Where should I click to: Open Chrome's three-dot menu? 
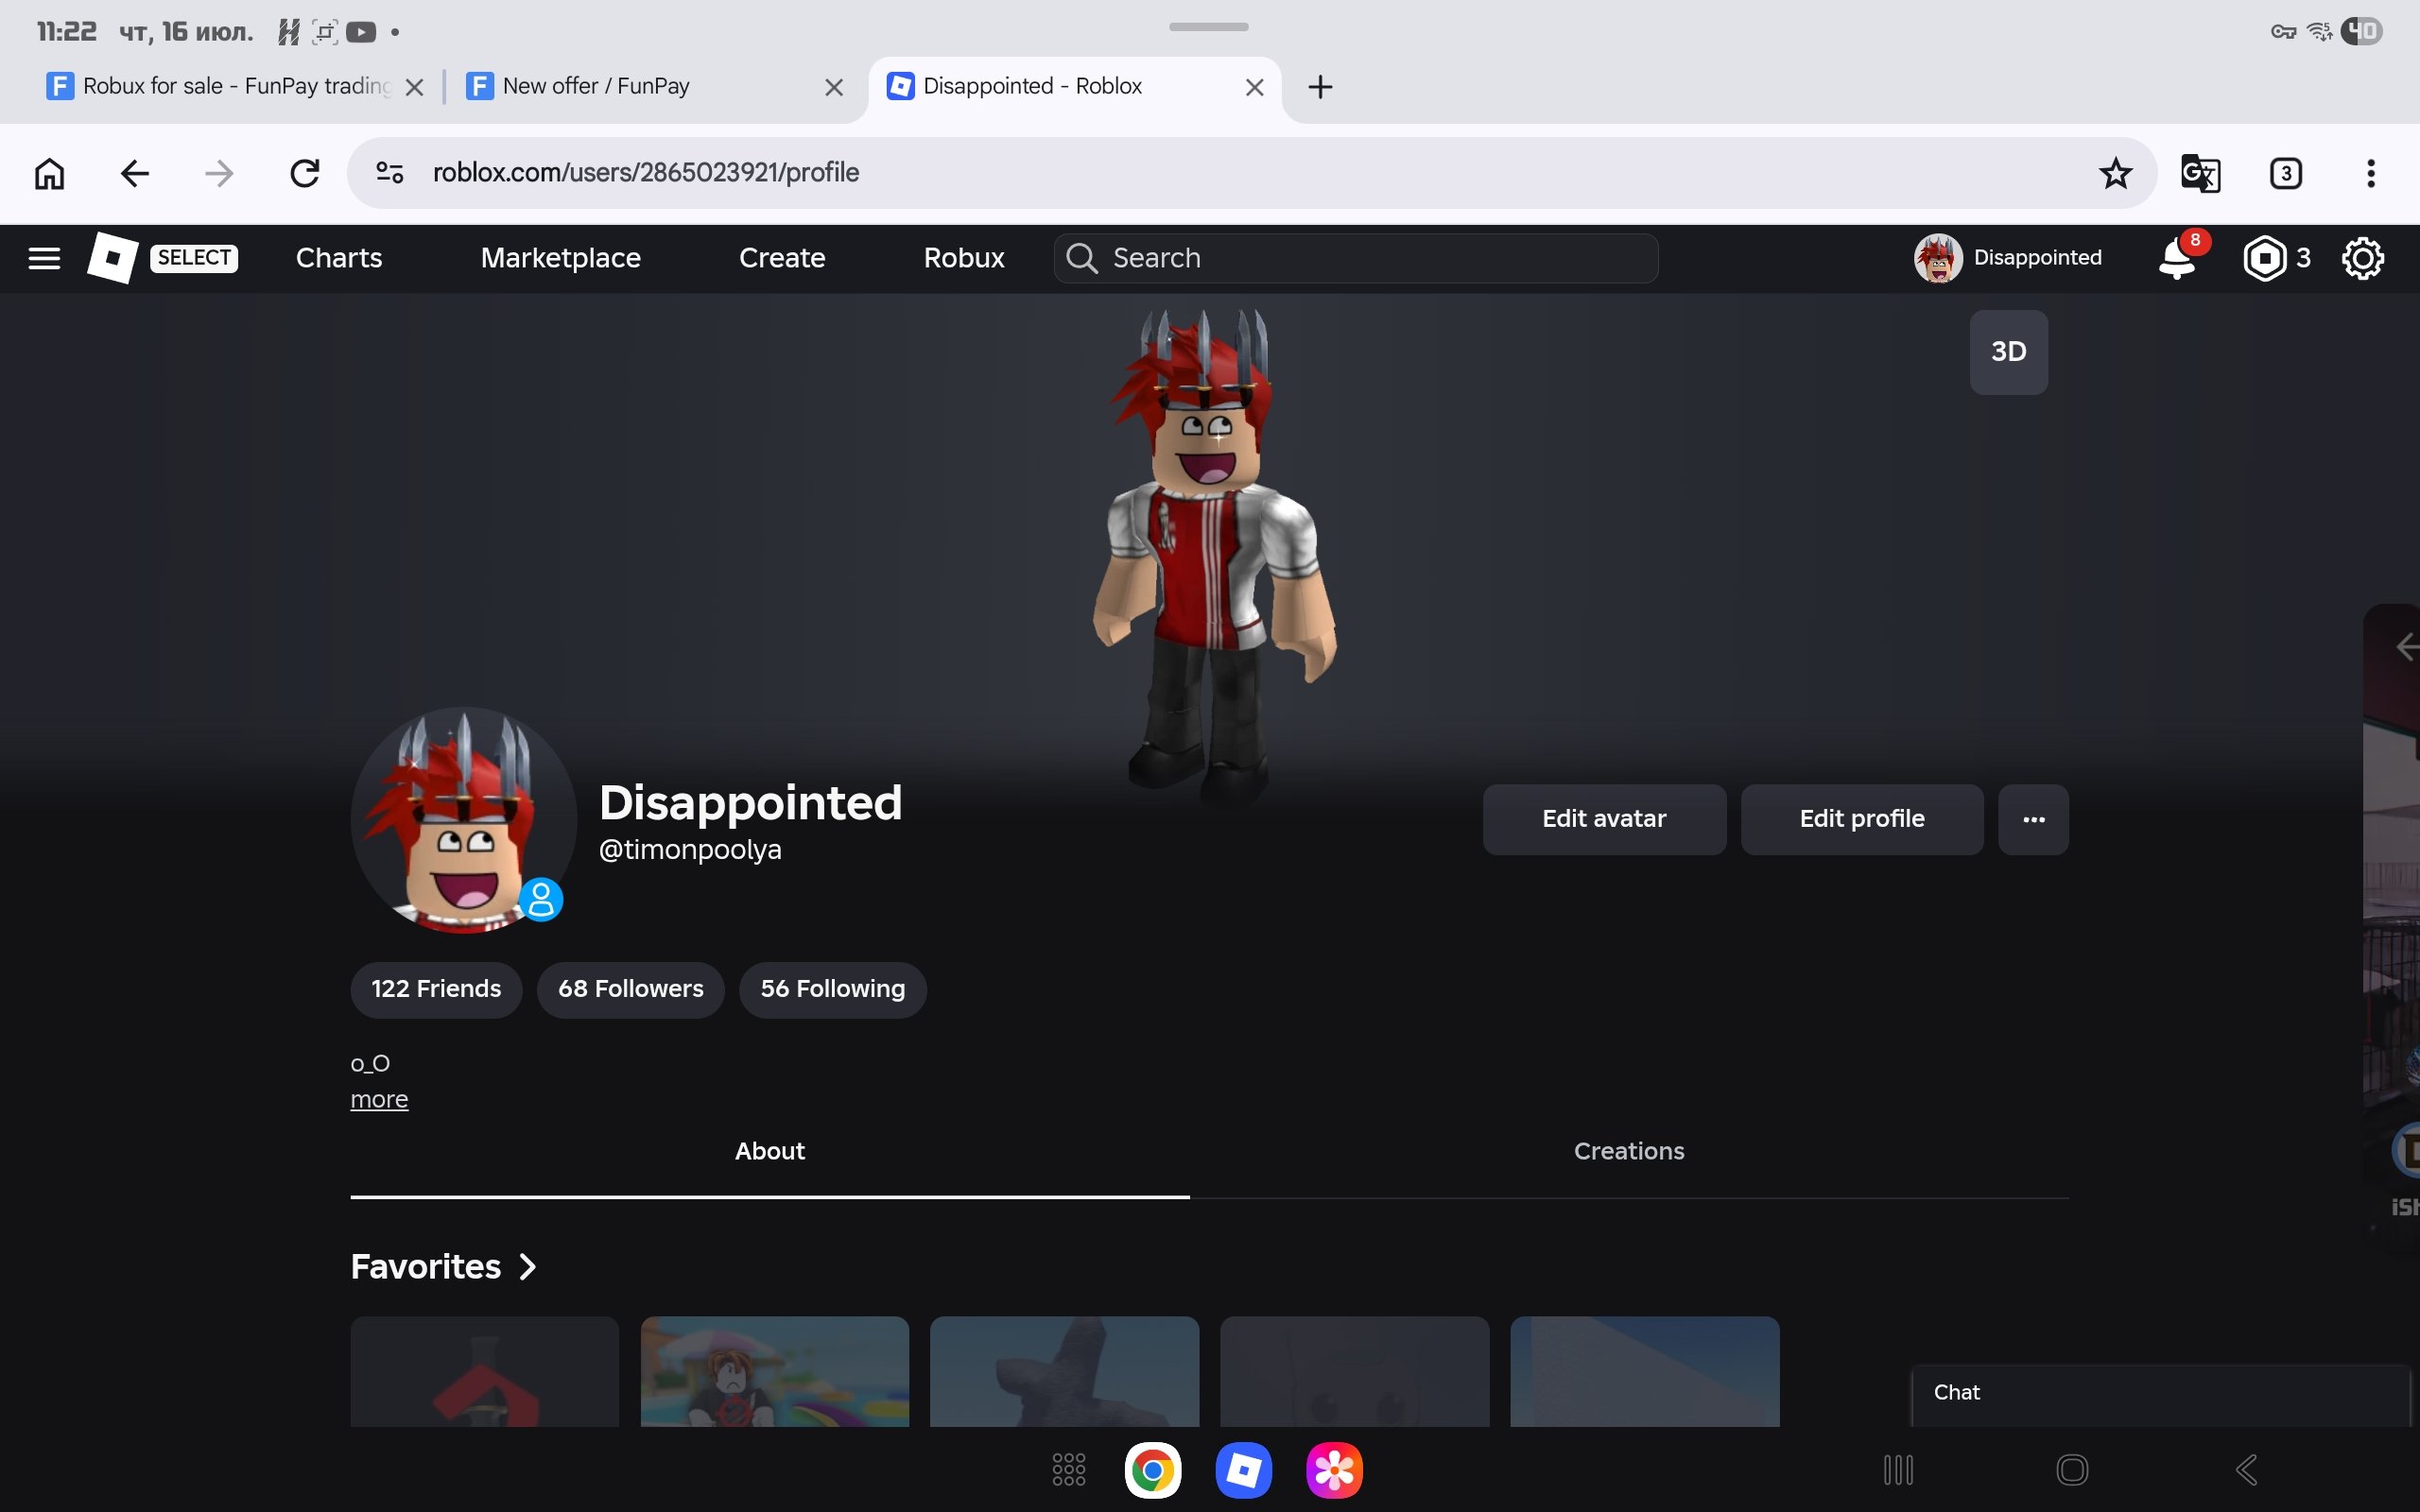tap(2370, 173)
